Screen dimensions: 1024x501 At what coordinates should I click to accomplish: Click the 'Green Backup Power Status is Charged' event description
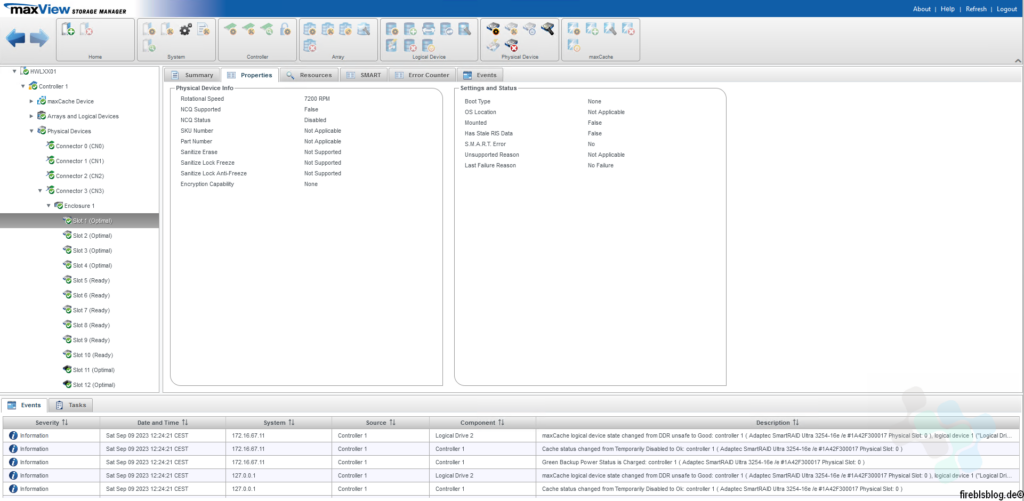(x=703, y=462)
